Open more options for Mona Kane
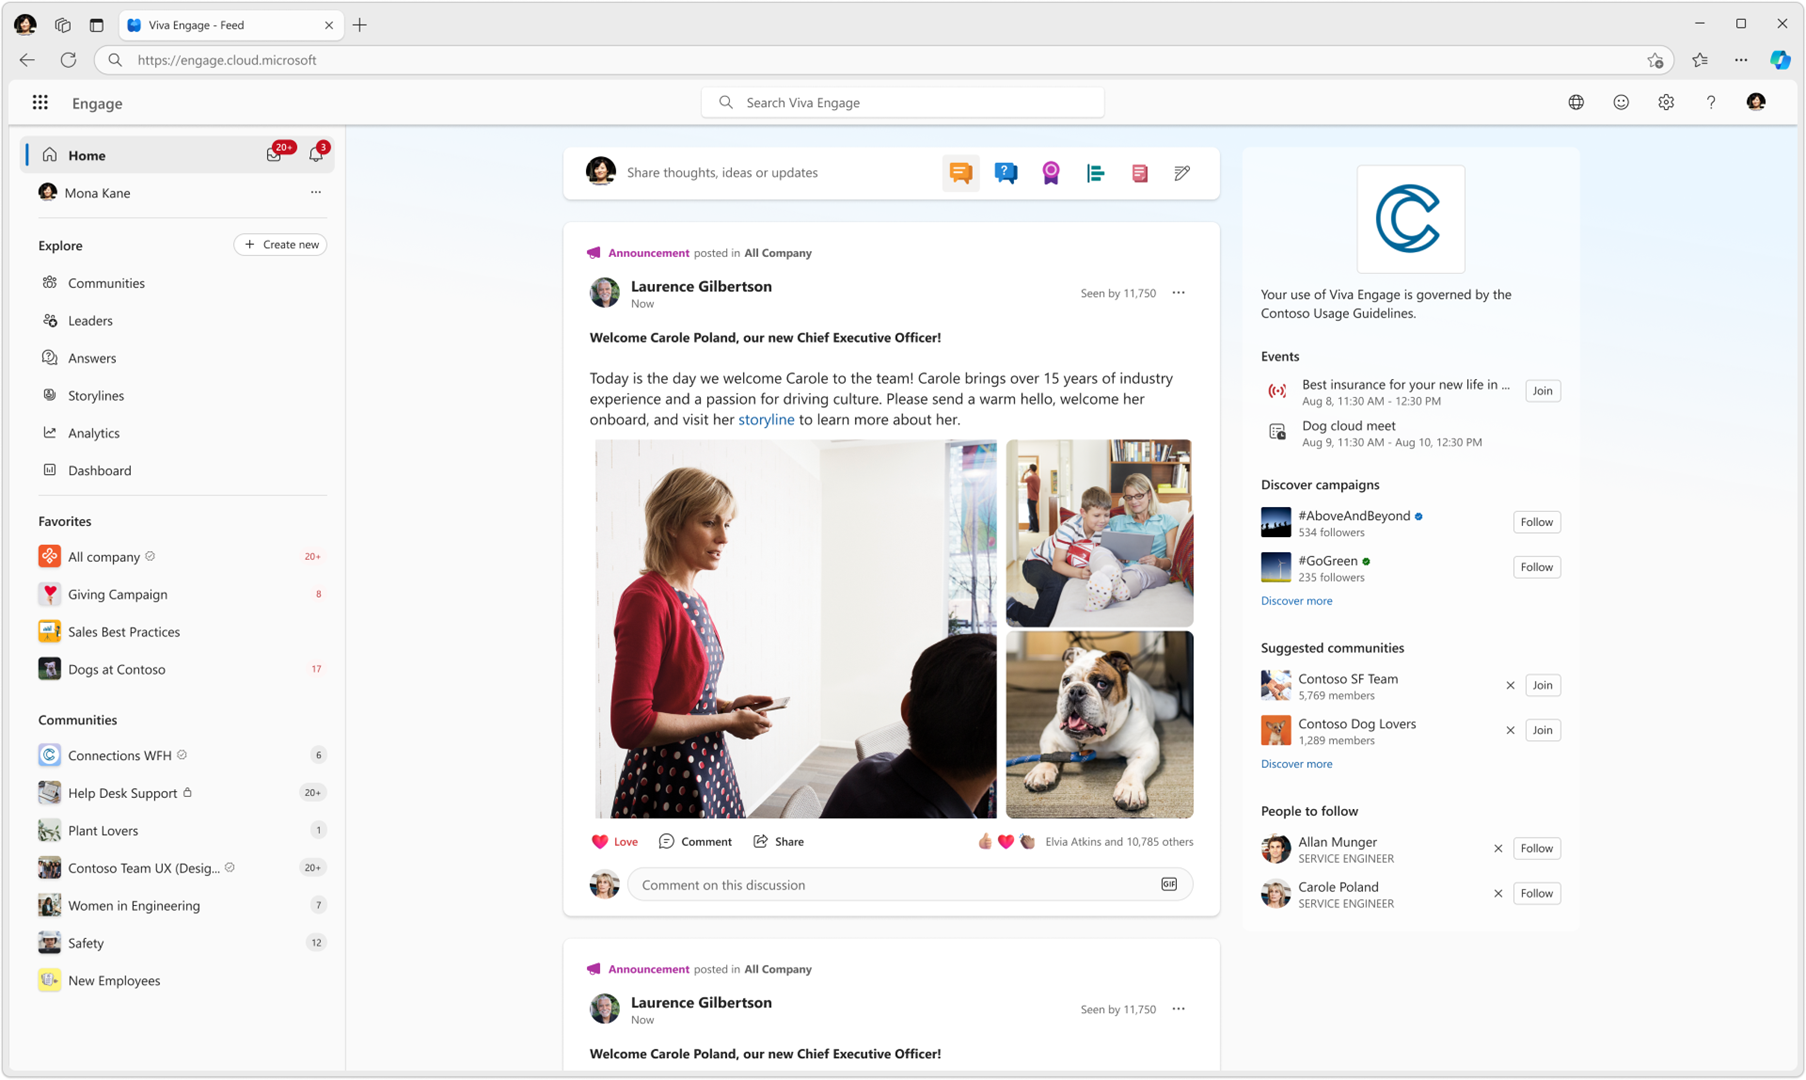The height and width of the screenshot is (1080, 1806). pyautogui.click(x=316, y=192)
